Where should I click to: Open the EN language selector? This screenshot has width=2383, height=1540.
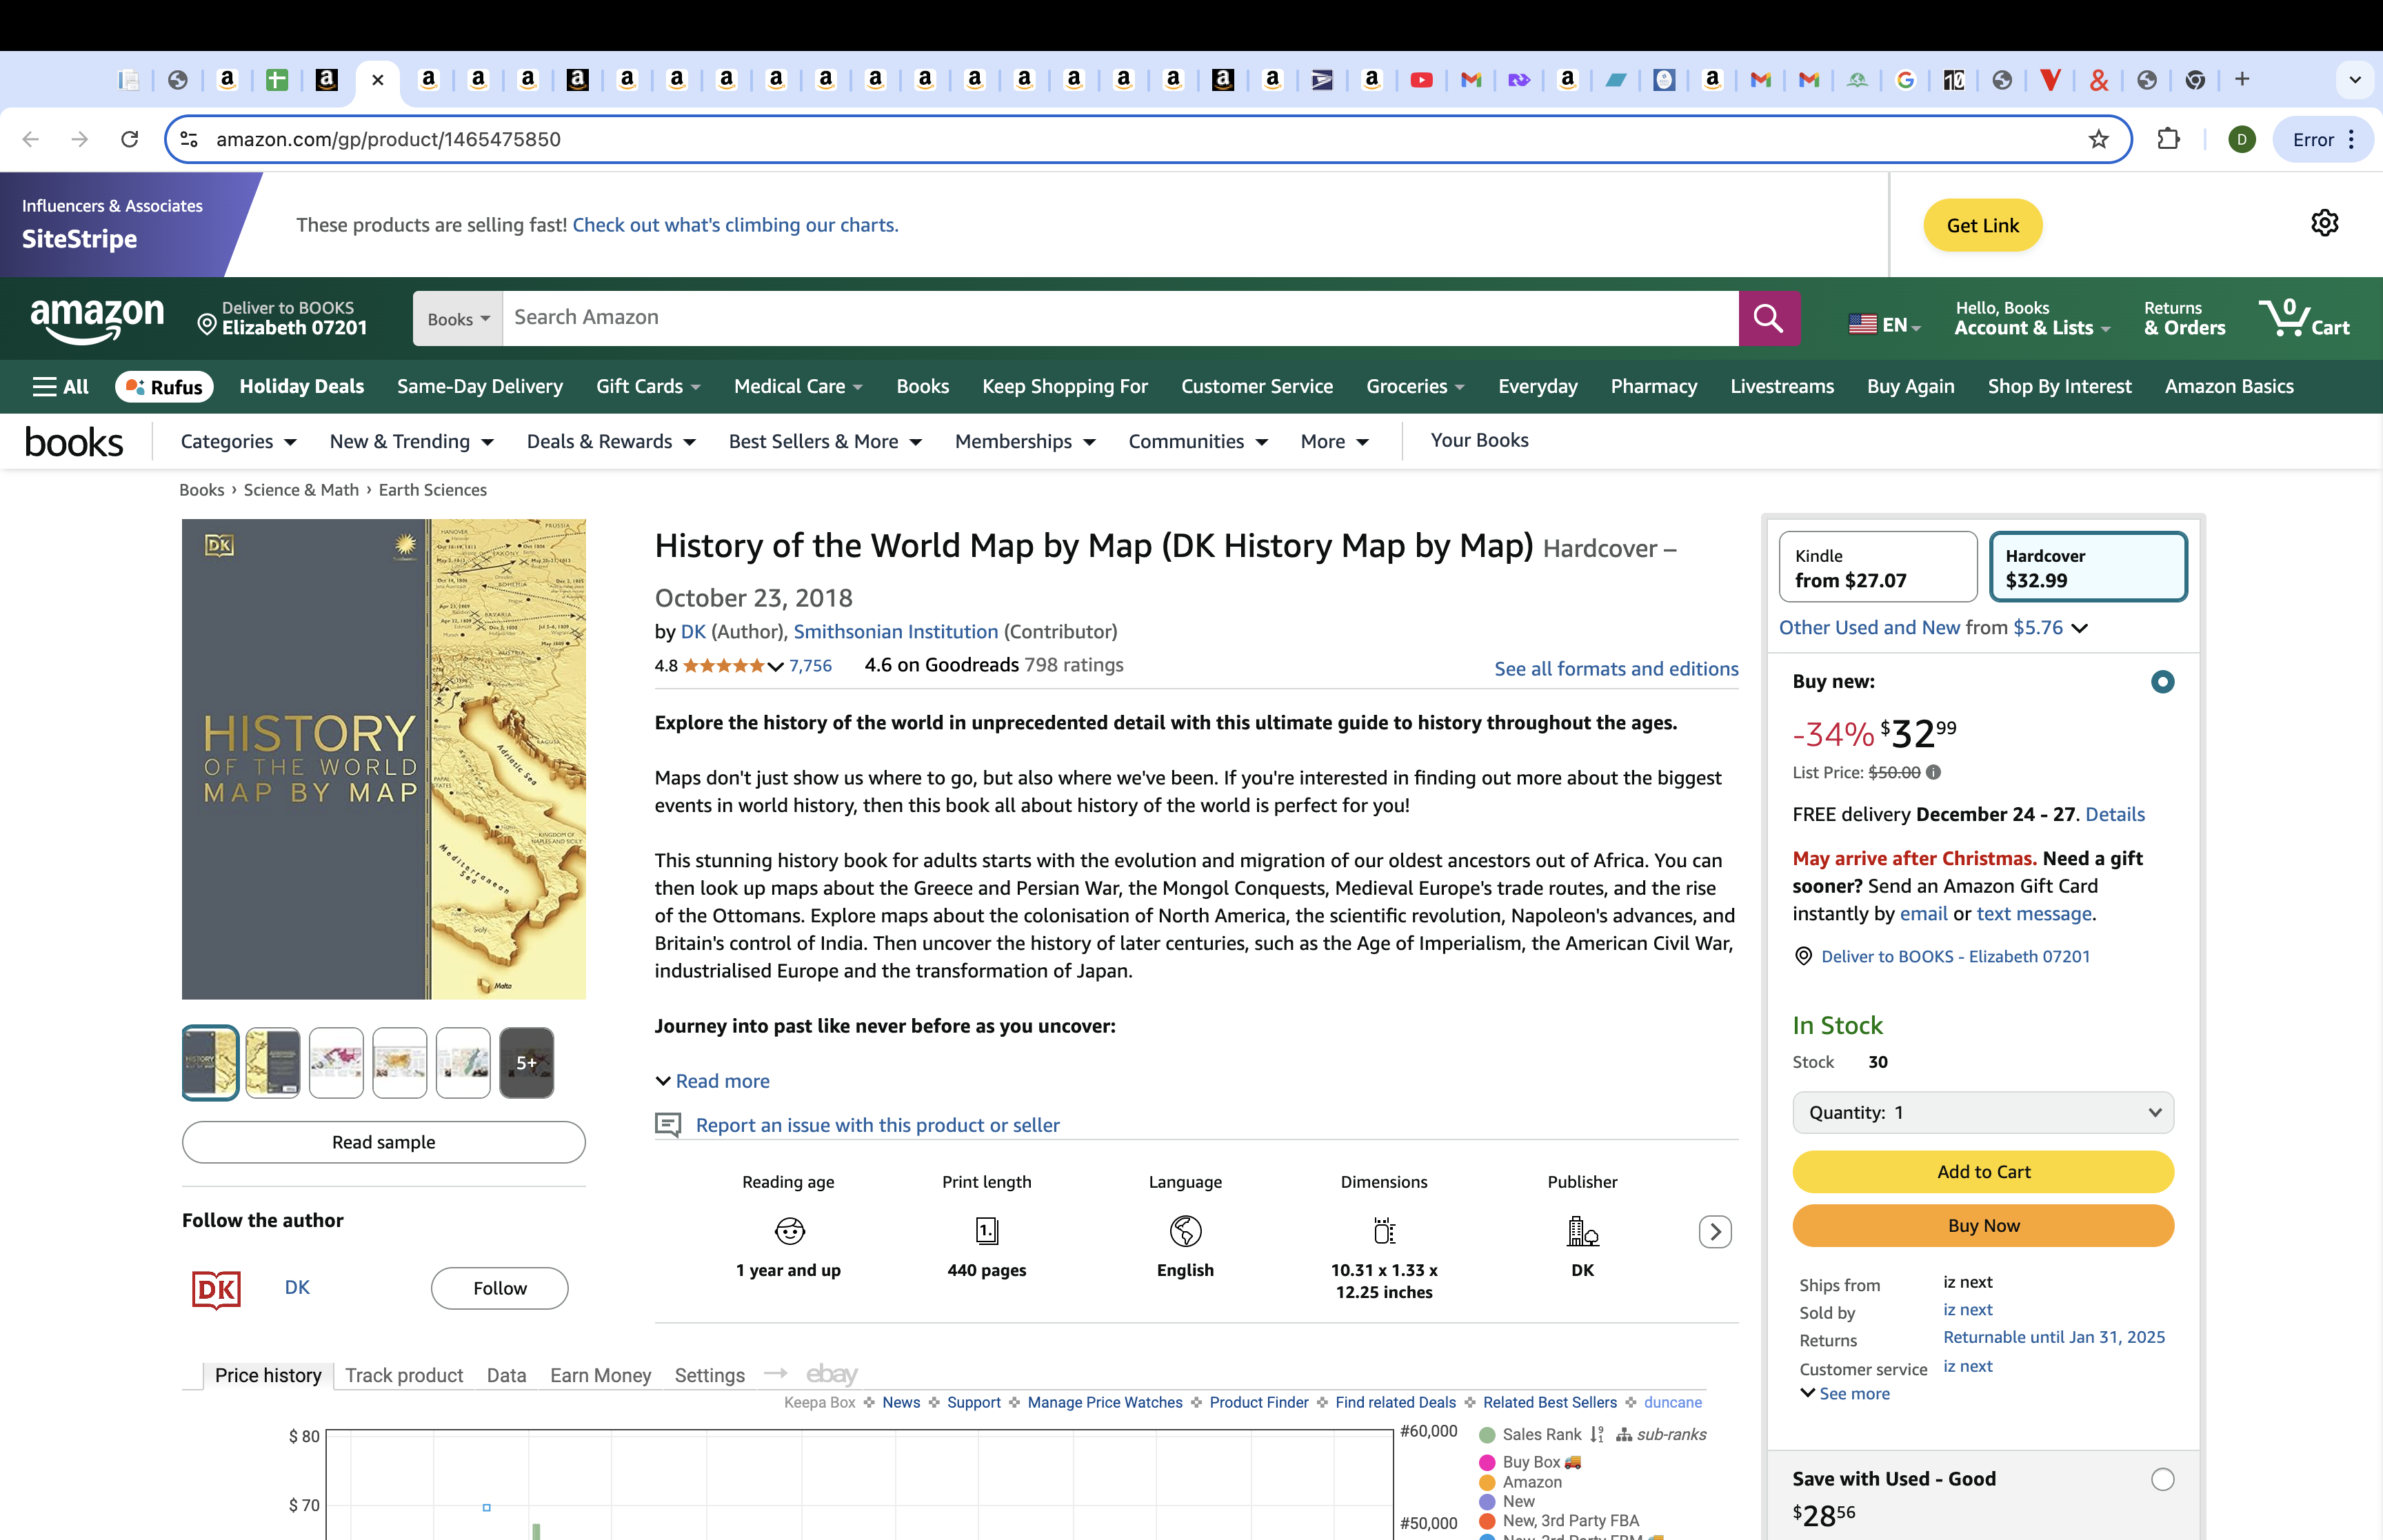(1884, 324)
